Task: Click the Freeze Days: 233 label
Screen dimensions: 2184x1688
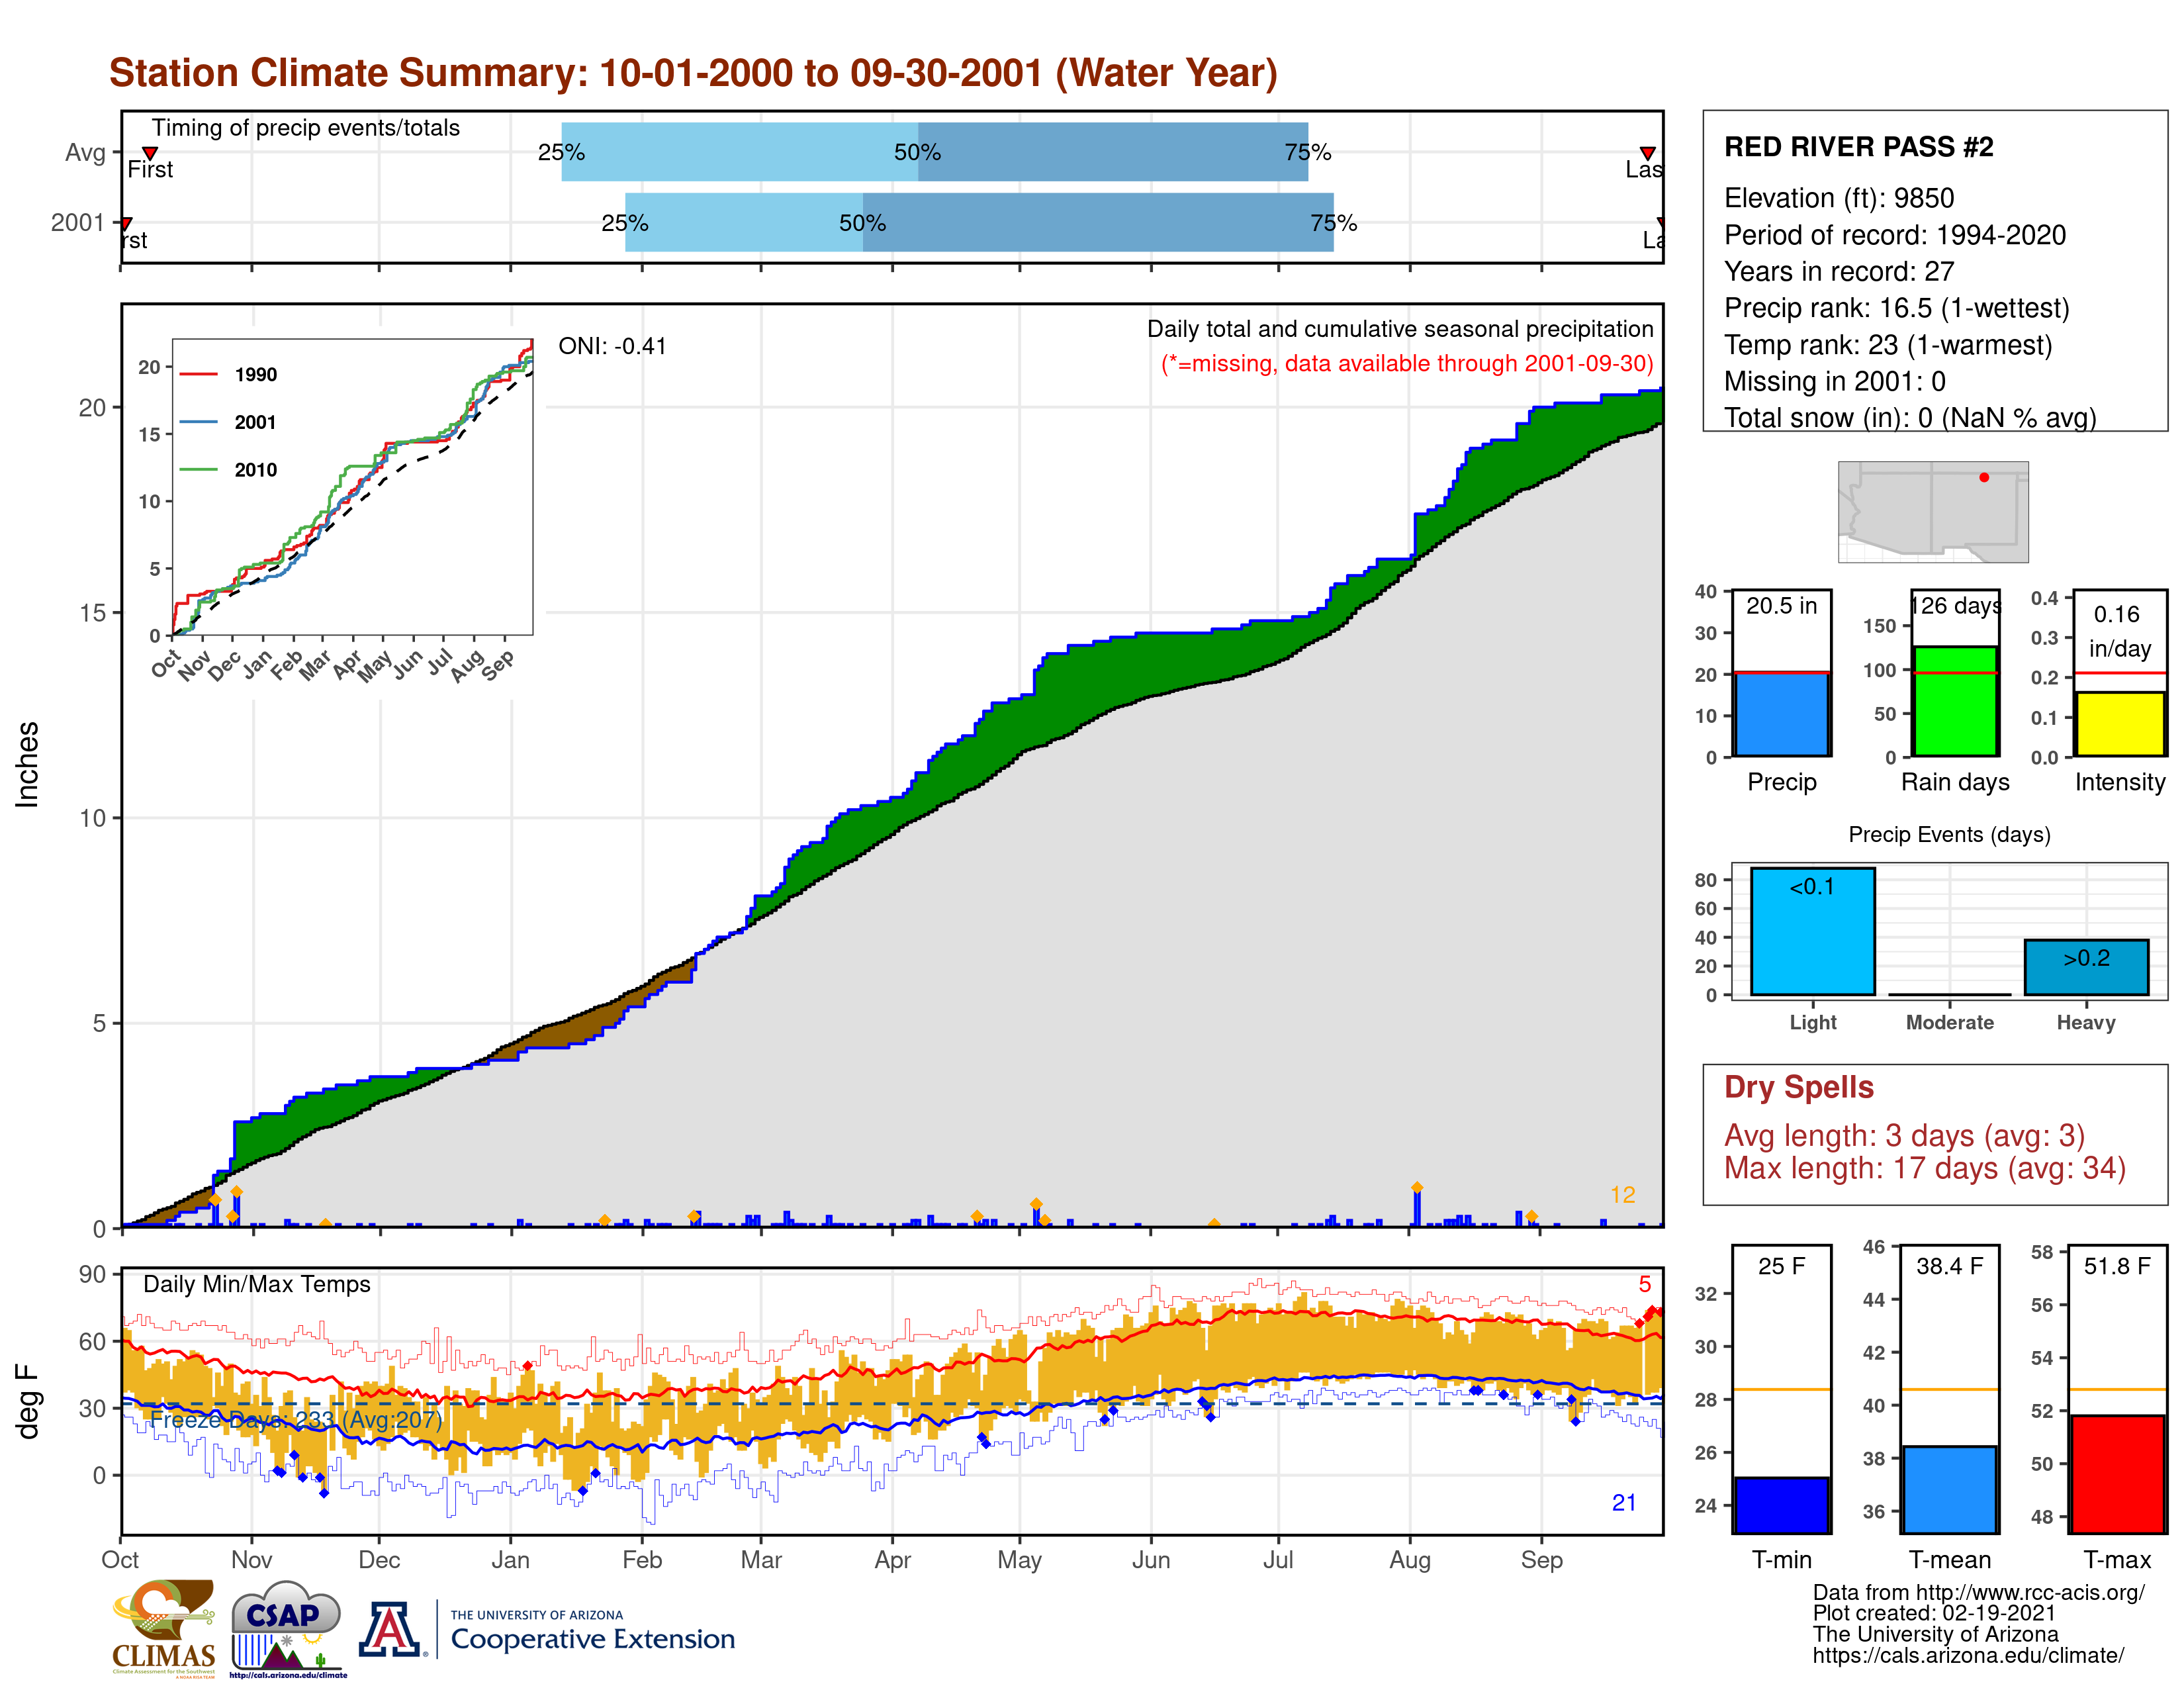Action: tap(296, 1420)
